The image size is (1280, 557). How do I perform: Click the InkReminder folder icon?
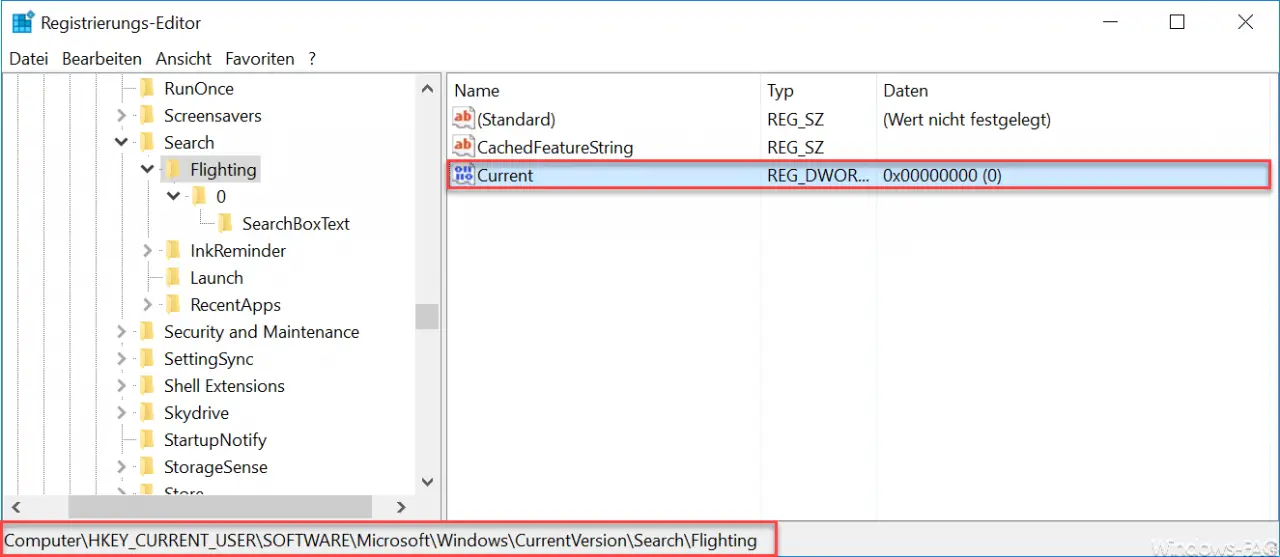(x=173, y=250)
